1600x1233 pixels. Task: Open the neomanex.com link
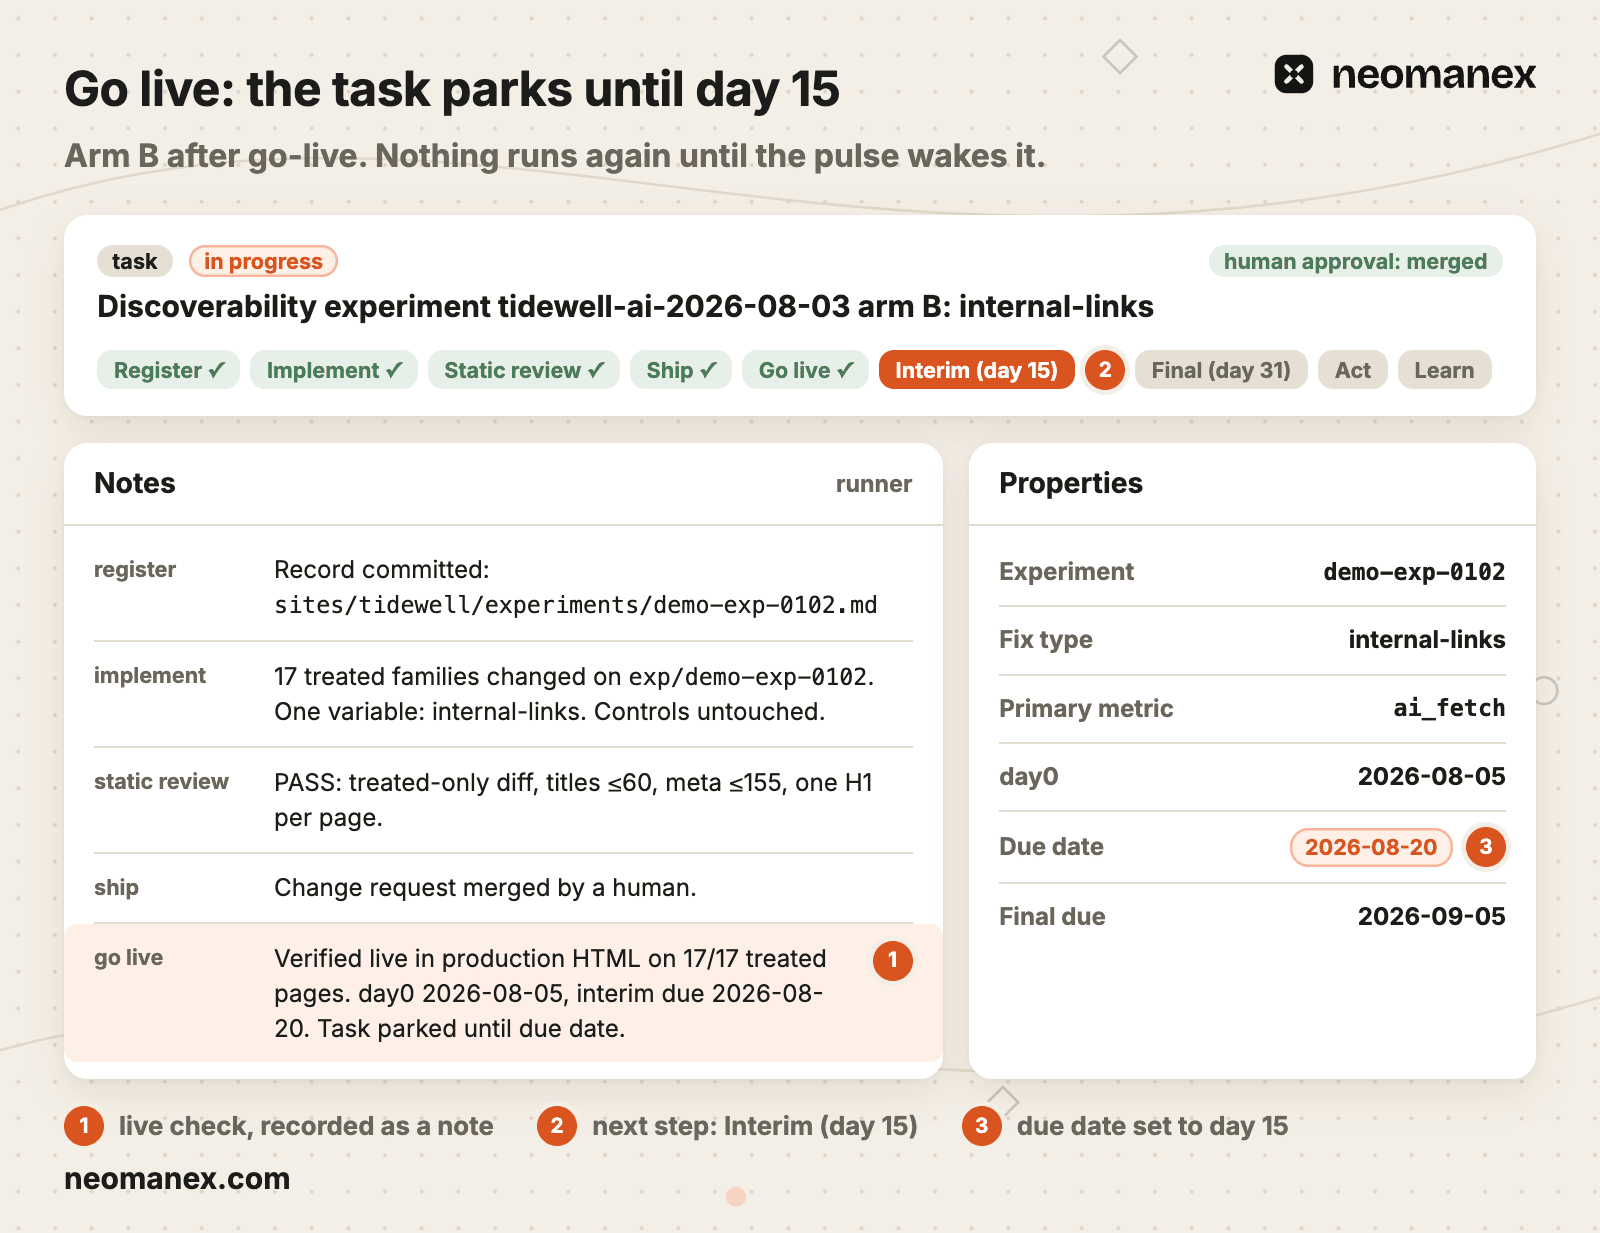pyautogui.click(x=177, y=1179)
